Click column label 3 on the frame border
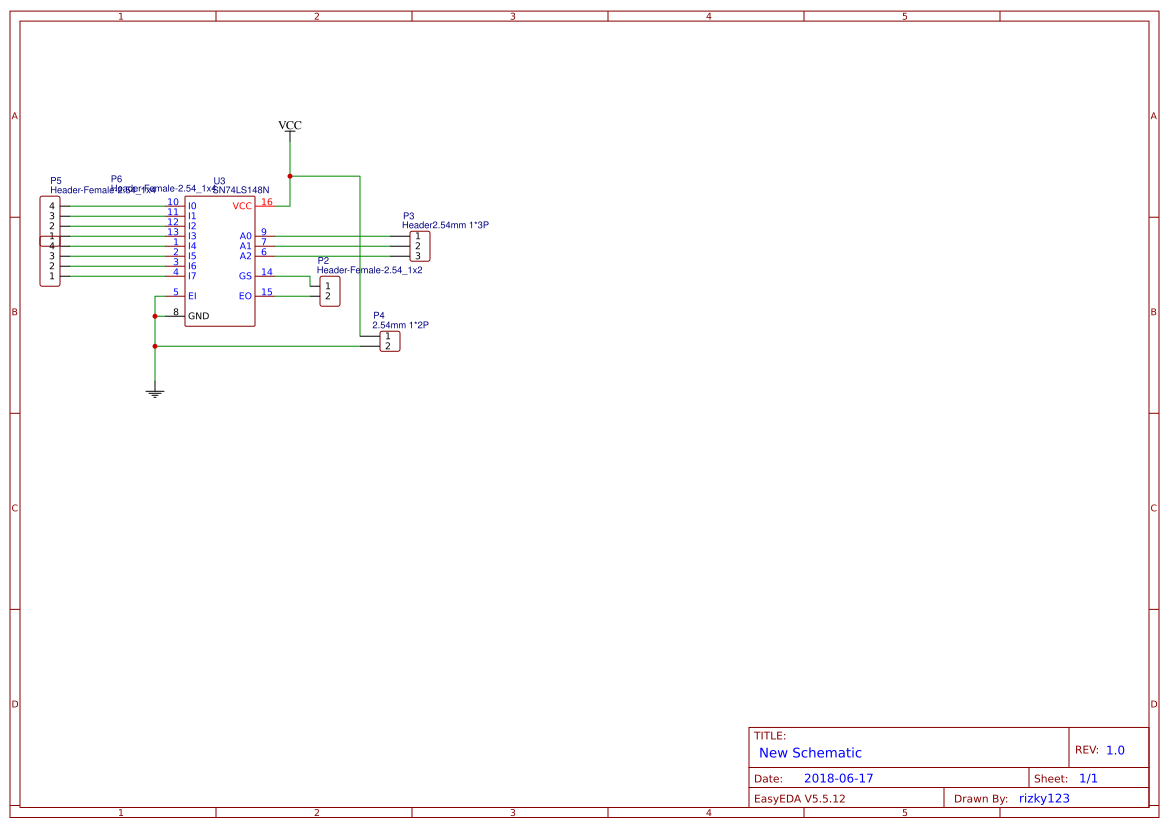The height and width of the screenshot is (828, 1169). (512, 15)
